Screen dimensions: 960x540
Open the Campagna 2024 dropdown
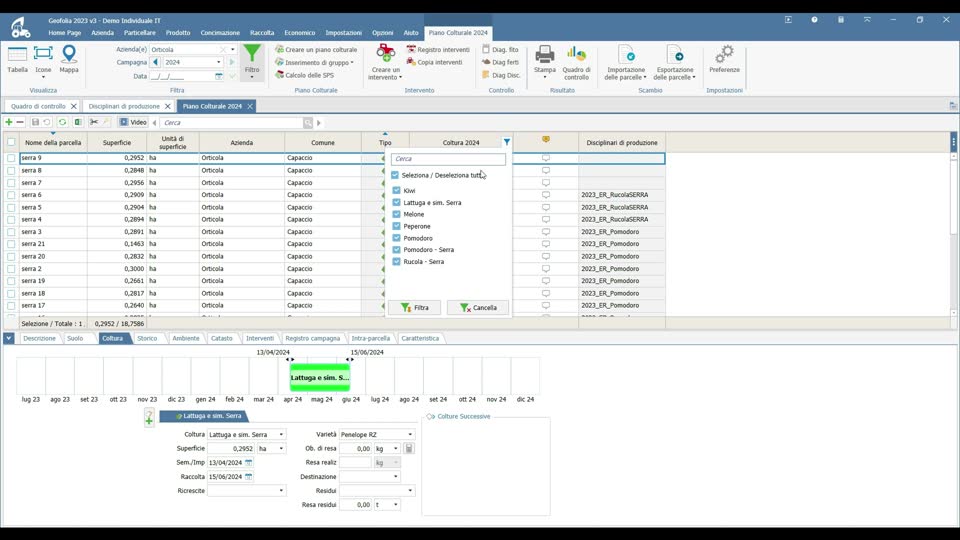219,62
